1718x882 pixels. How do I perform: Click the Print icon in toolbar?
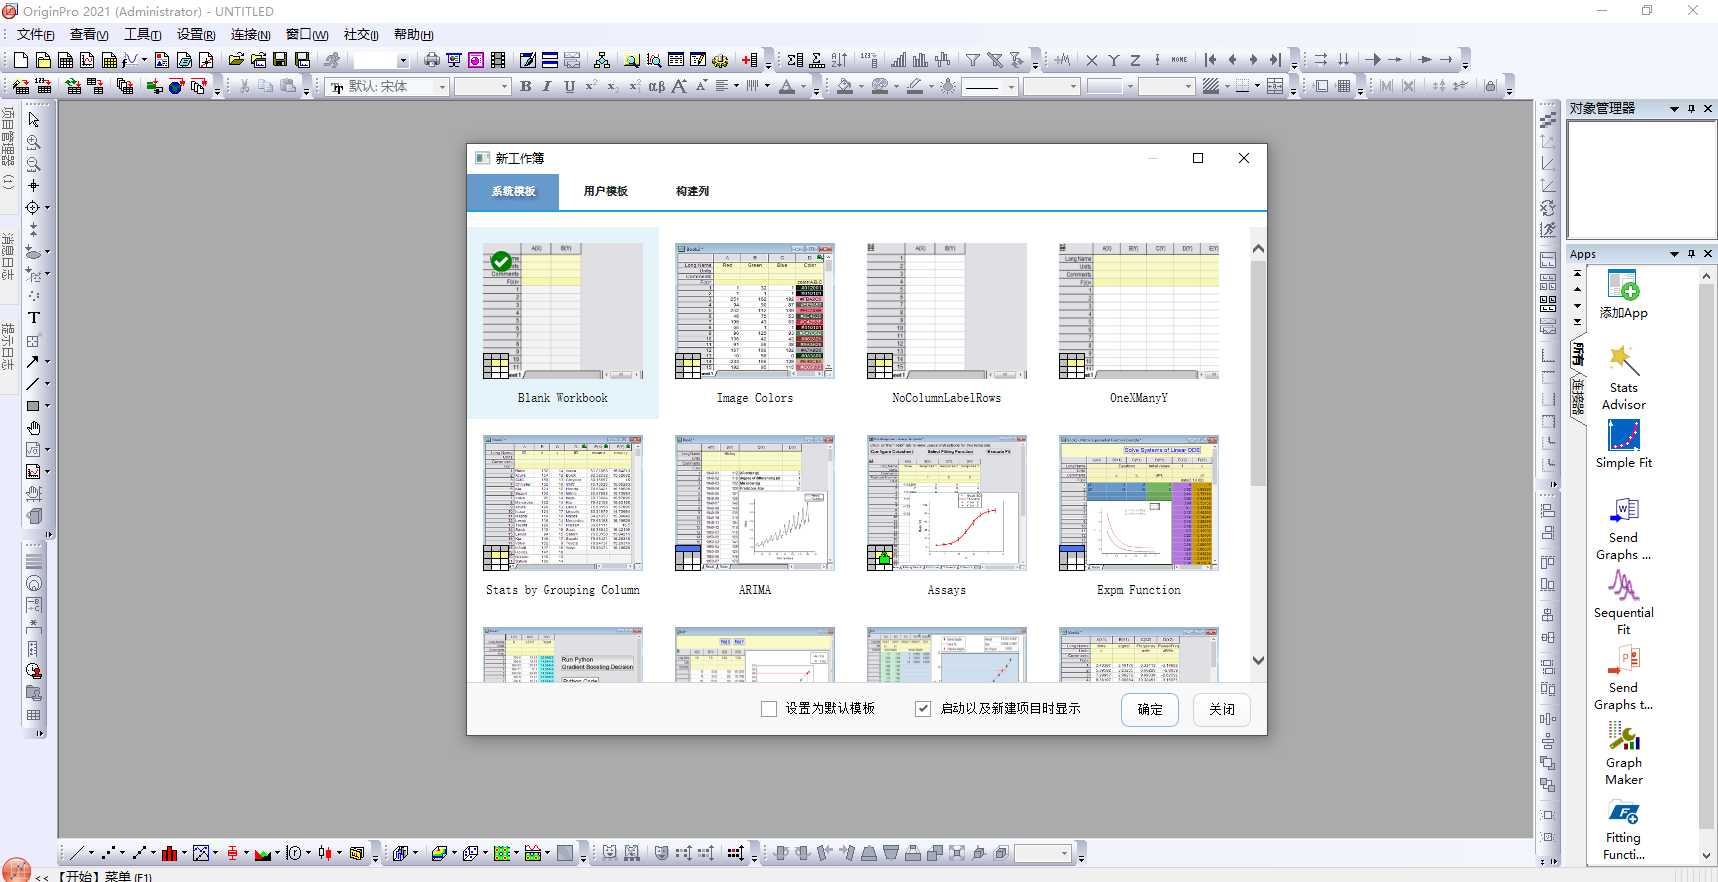pos(431,60)
